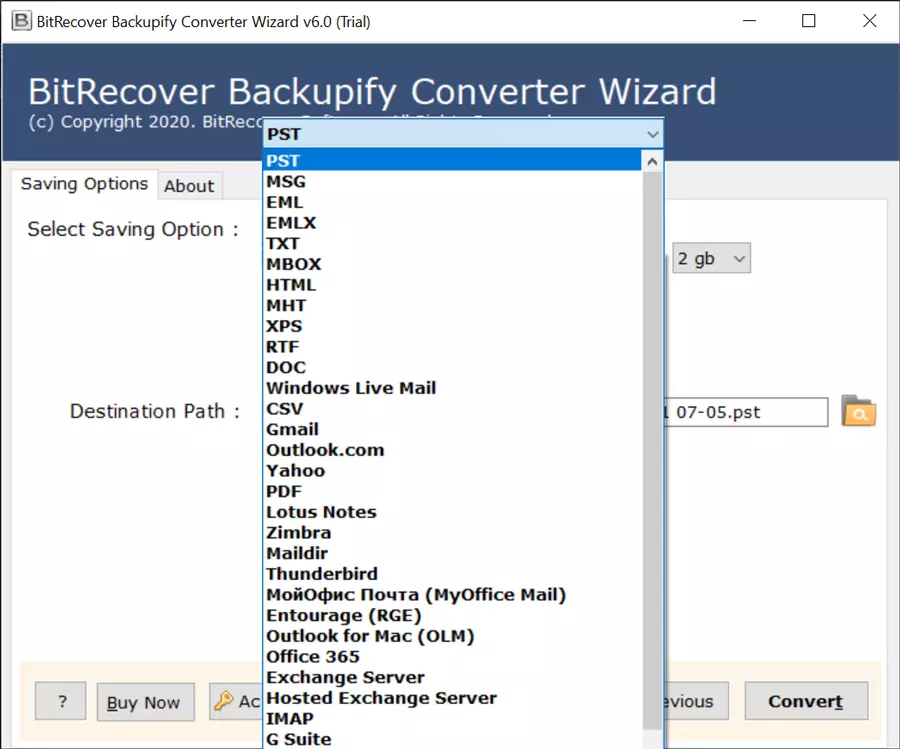900x749 pixels.
Task: Select MHT as saving option
Action: pyautogui.click(x=452, y=305)
